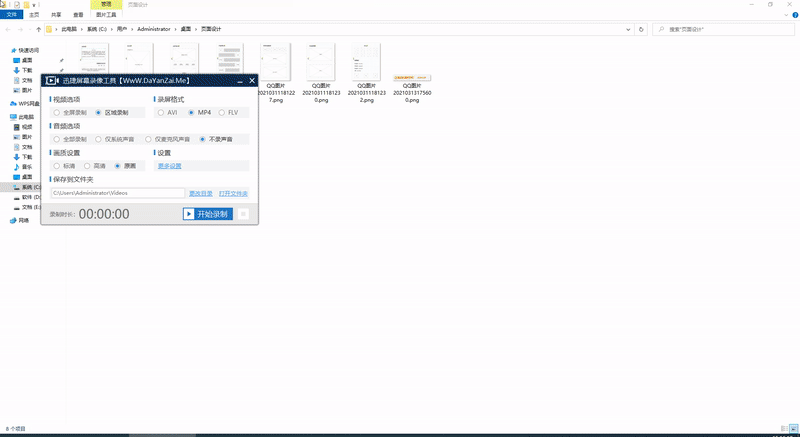Switch to the 共享 ribbon tab
The image size is (800, 437).
[x=56, y=15]
